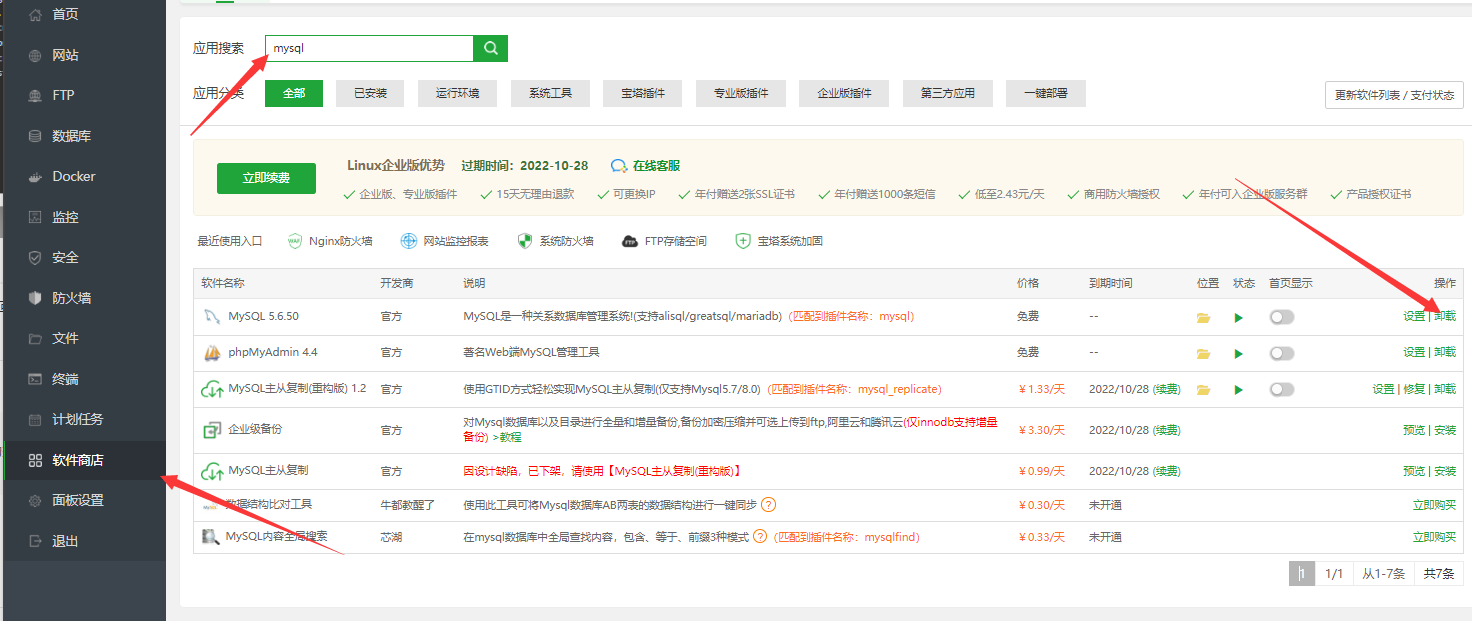Screen dimensions: 1472x621
Task: Click the 软件商店 grid icon in sidebar
Action: click(35, 460)
